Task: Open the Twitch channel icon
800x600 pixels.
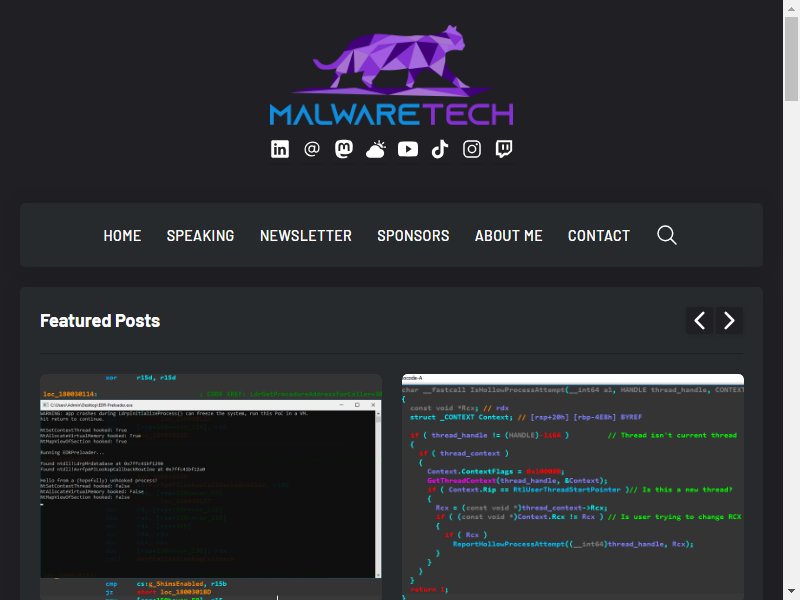Action: 504,149
